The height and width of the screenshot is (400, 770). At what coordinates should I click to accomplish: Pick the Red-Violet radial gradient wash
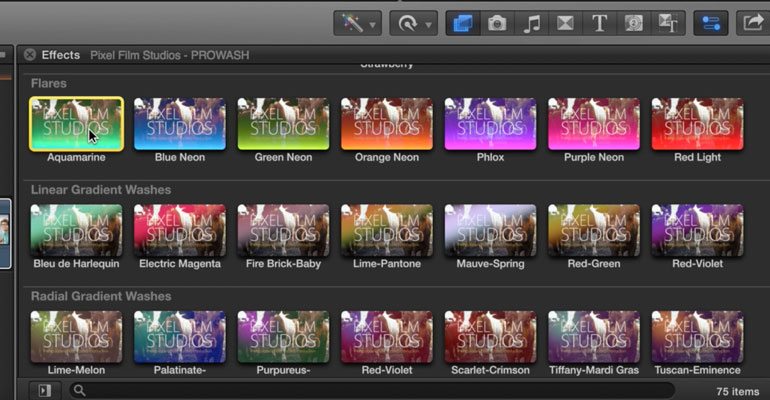tap(387, 337)
